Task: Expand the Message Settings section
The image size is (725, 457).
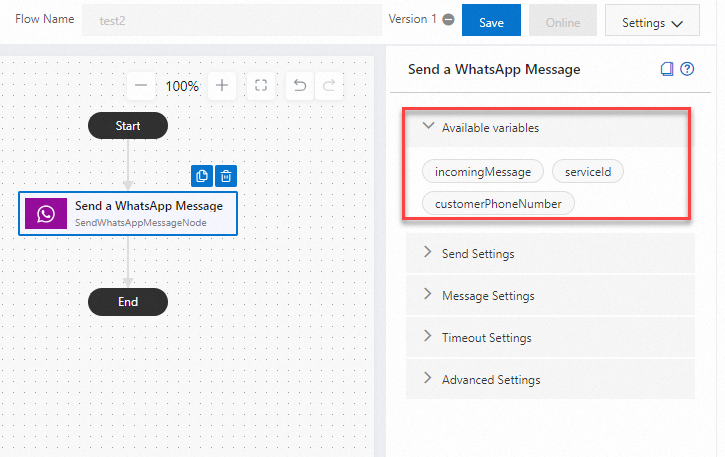Action: [550, 296]
